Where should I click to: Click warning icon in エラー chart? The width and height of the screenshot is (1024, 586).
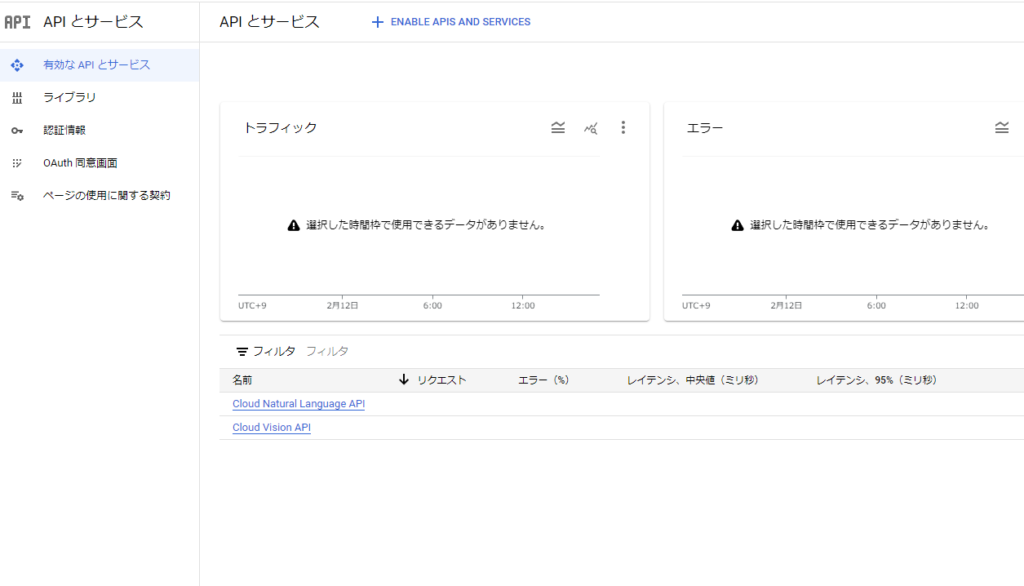[737, 225]
